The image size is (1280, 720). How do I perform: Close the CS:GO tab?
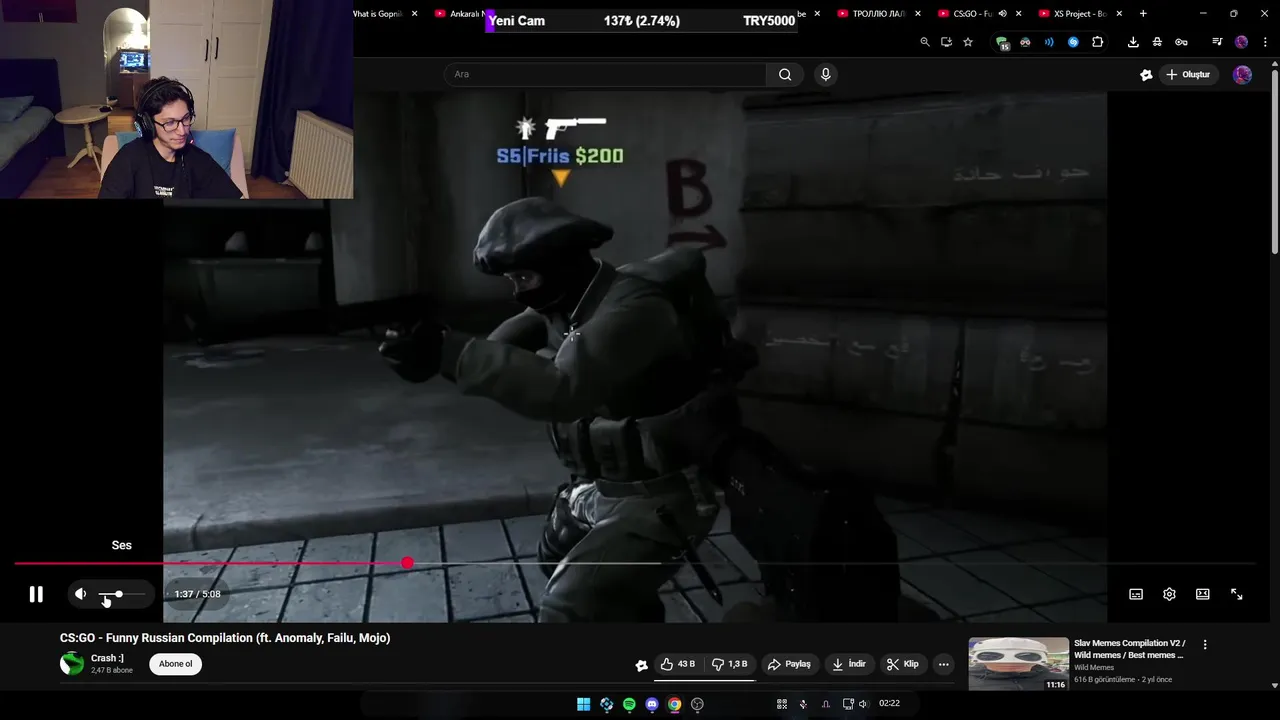coord(1018,14)
